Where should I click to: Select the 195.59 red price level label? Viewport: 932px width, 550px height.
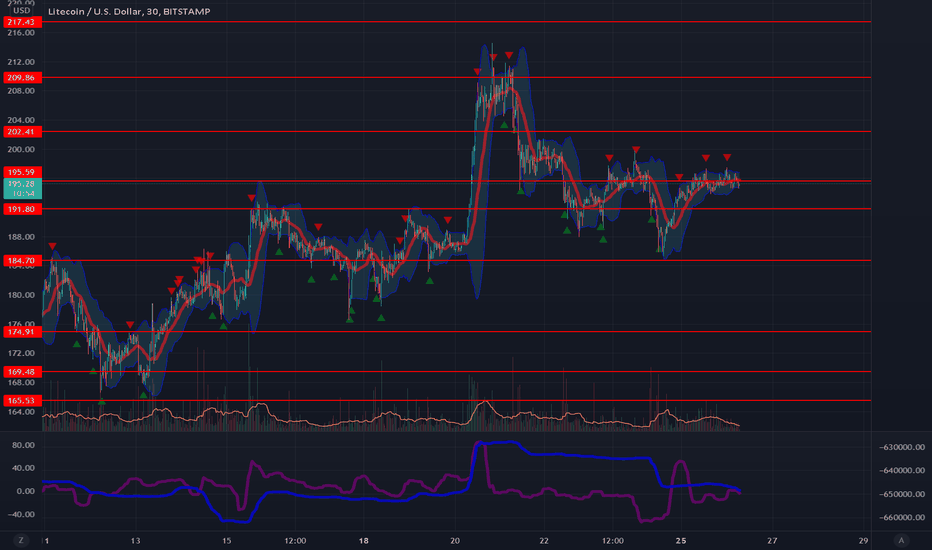tap(22, 172)
